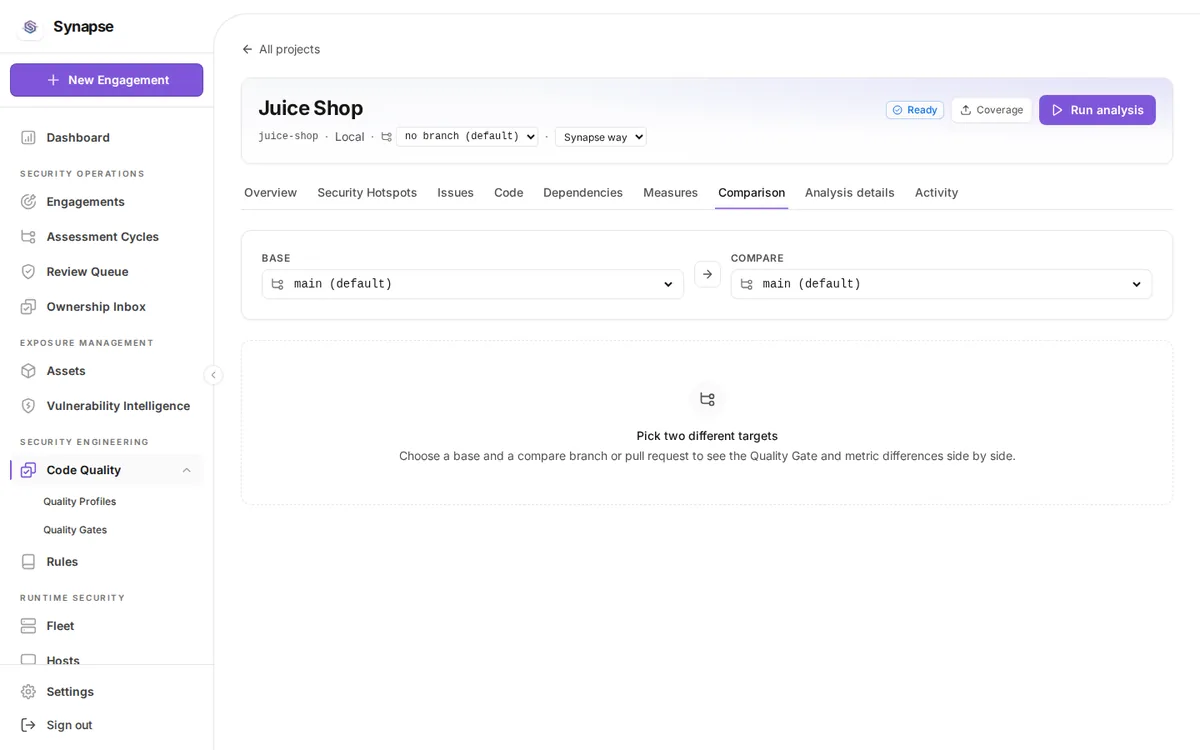Open the Measures tab

click(670, 192)
